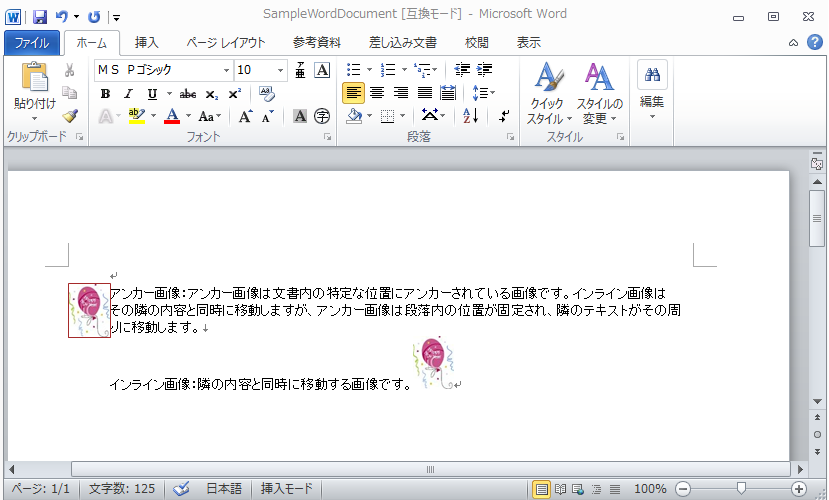Click the Save icon in quick access toolbar
The width and height of the screenshot is (829, 500).
point(40,16)
